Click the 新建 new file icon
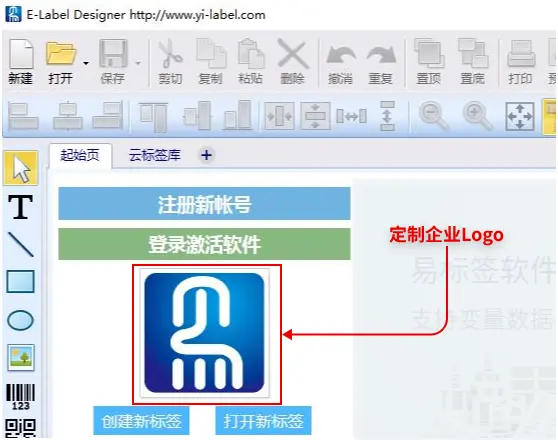 click(21, 62)
